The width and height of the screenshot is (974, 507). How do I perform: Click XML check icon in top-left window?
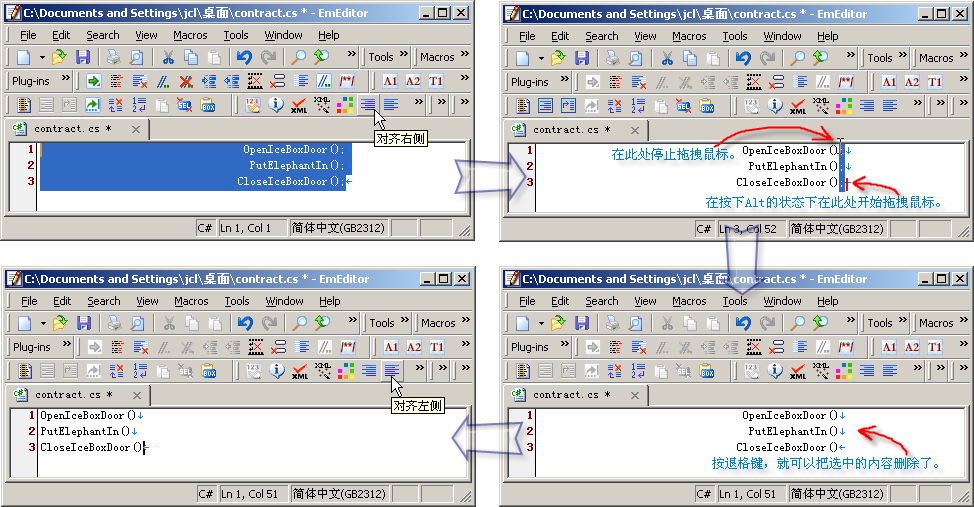tap(299, 105)
